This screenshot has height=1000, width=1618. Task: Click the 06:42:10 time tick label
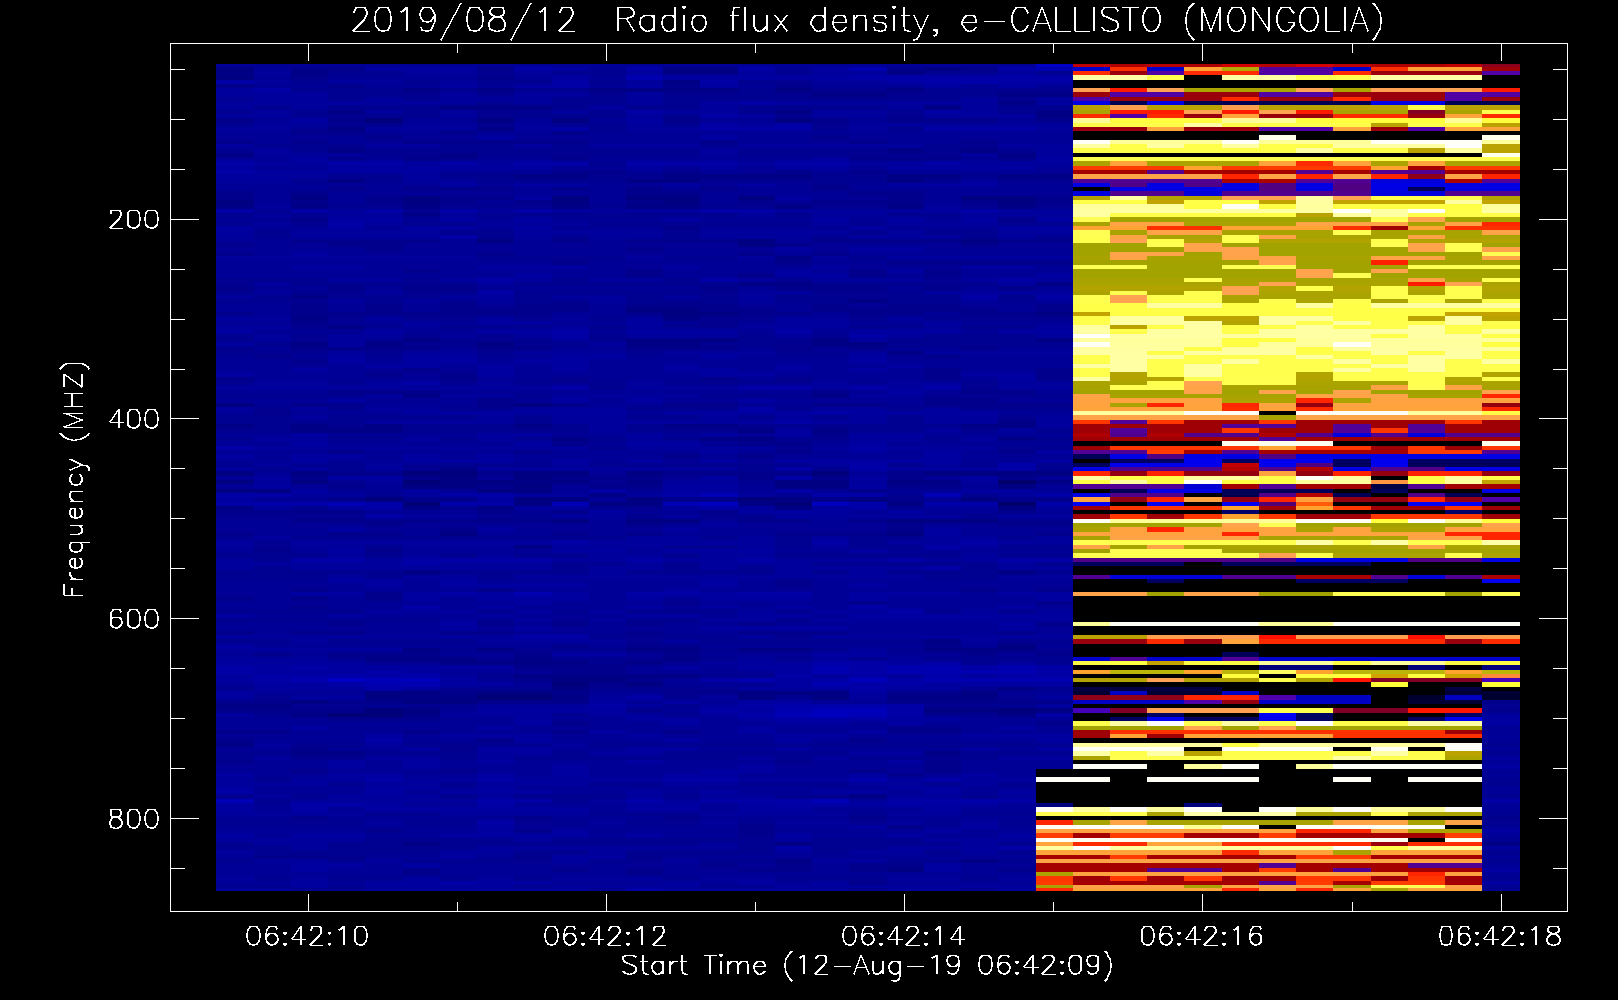(x=307, y=936)
